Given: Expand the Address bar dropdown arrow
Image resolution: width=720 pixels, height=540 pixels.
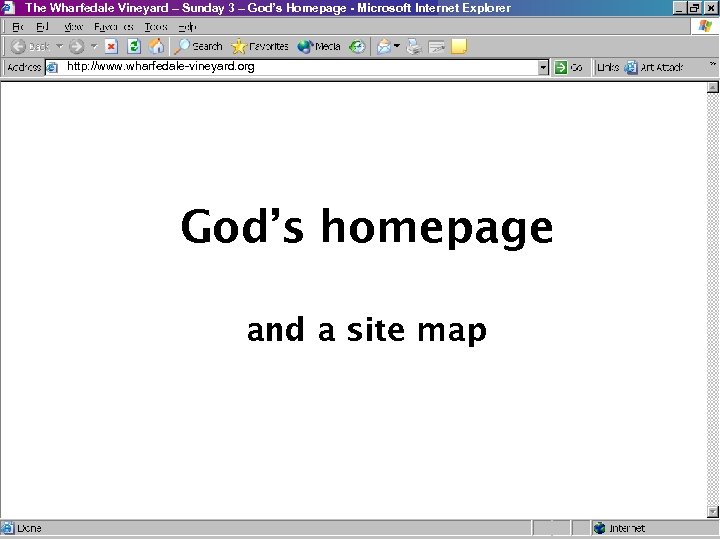Looking at the screenshot, I should (543, 68).
